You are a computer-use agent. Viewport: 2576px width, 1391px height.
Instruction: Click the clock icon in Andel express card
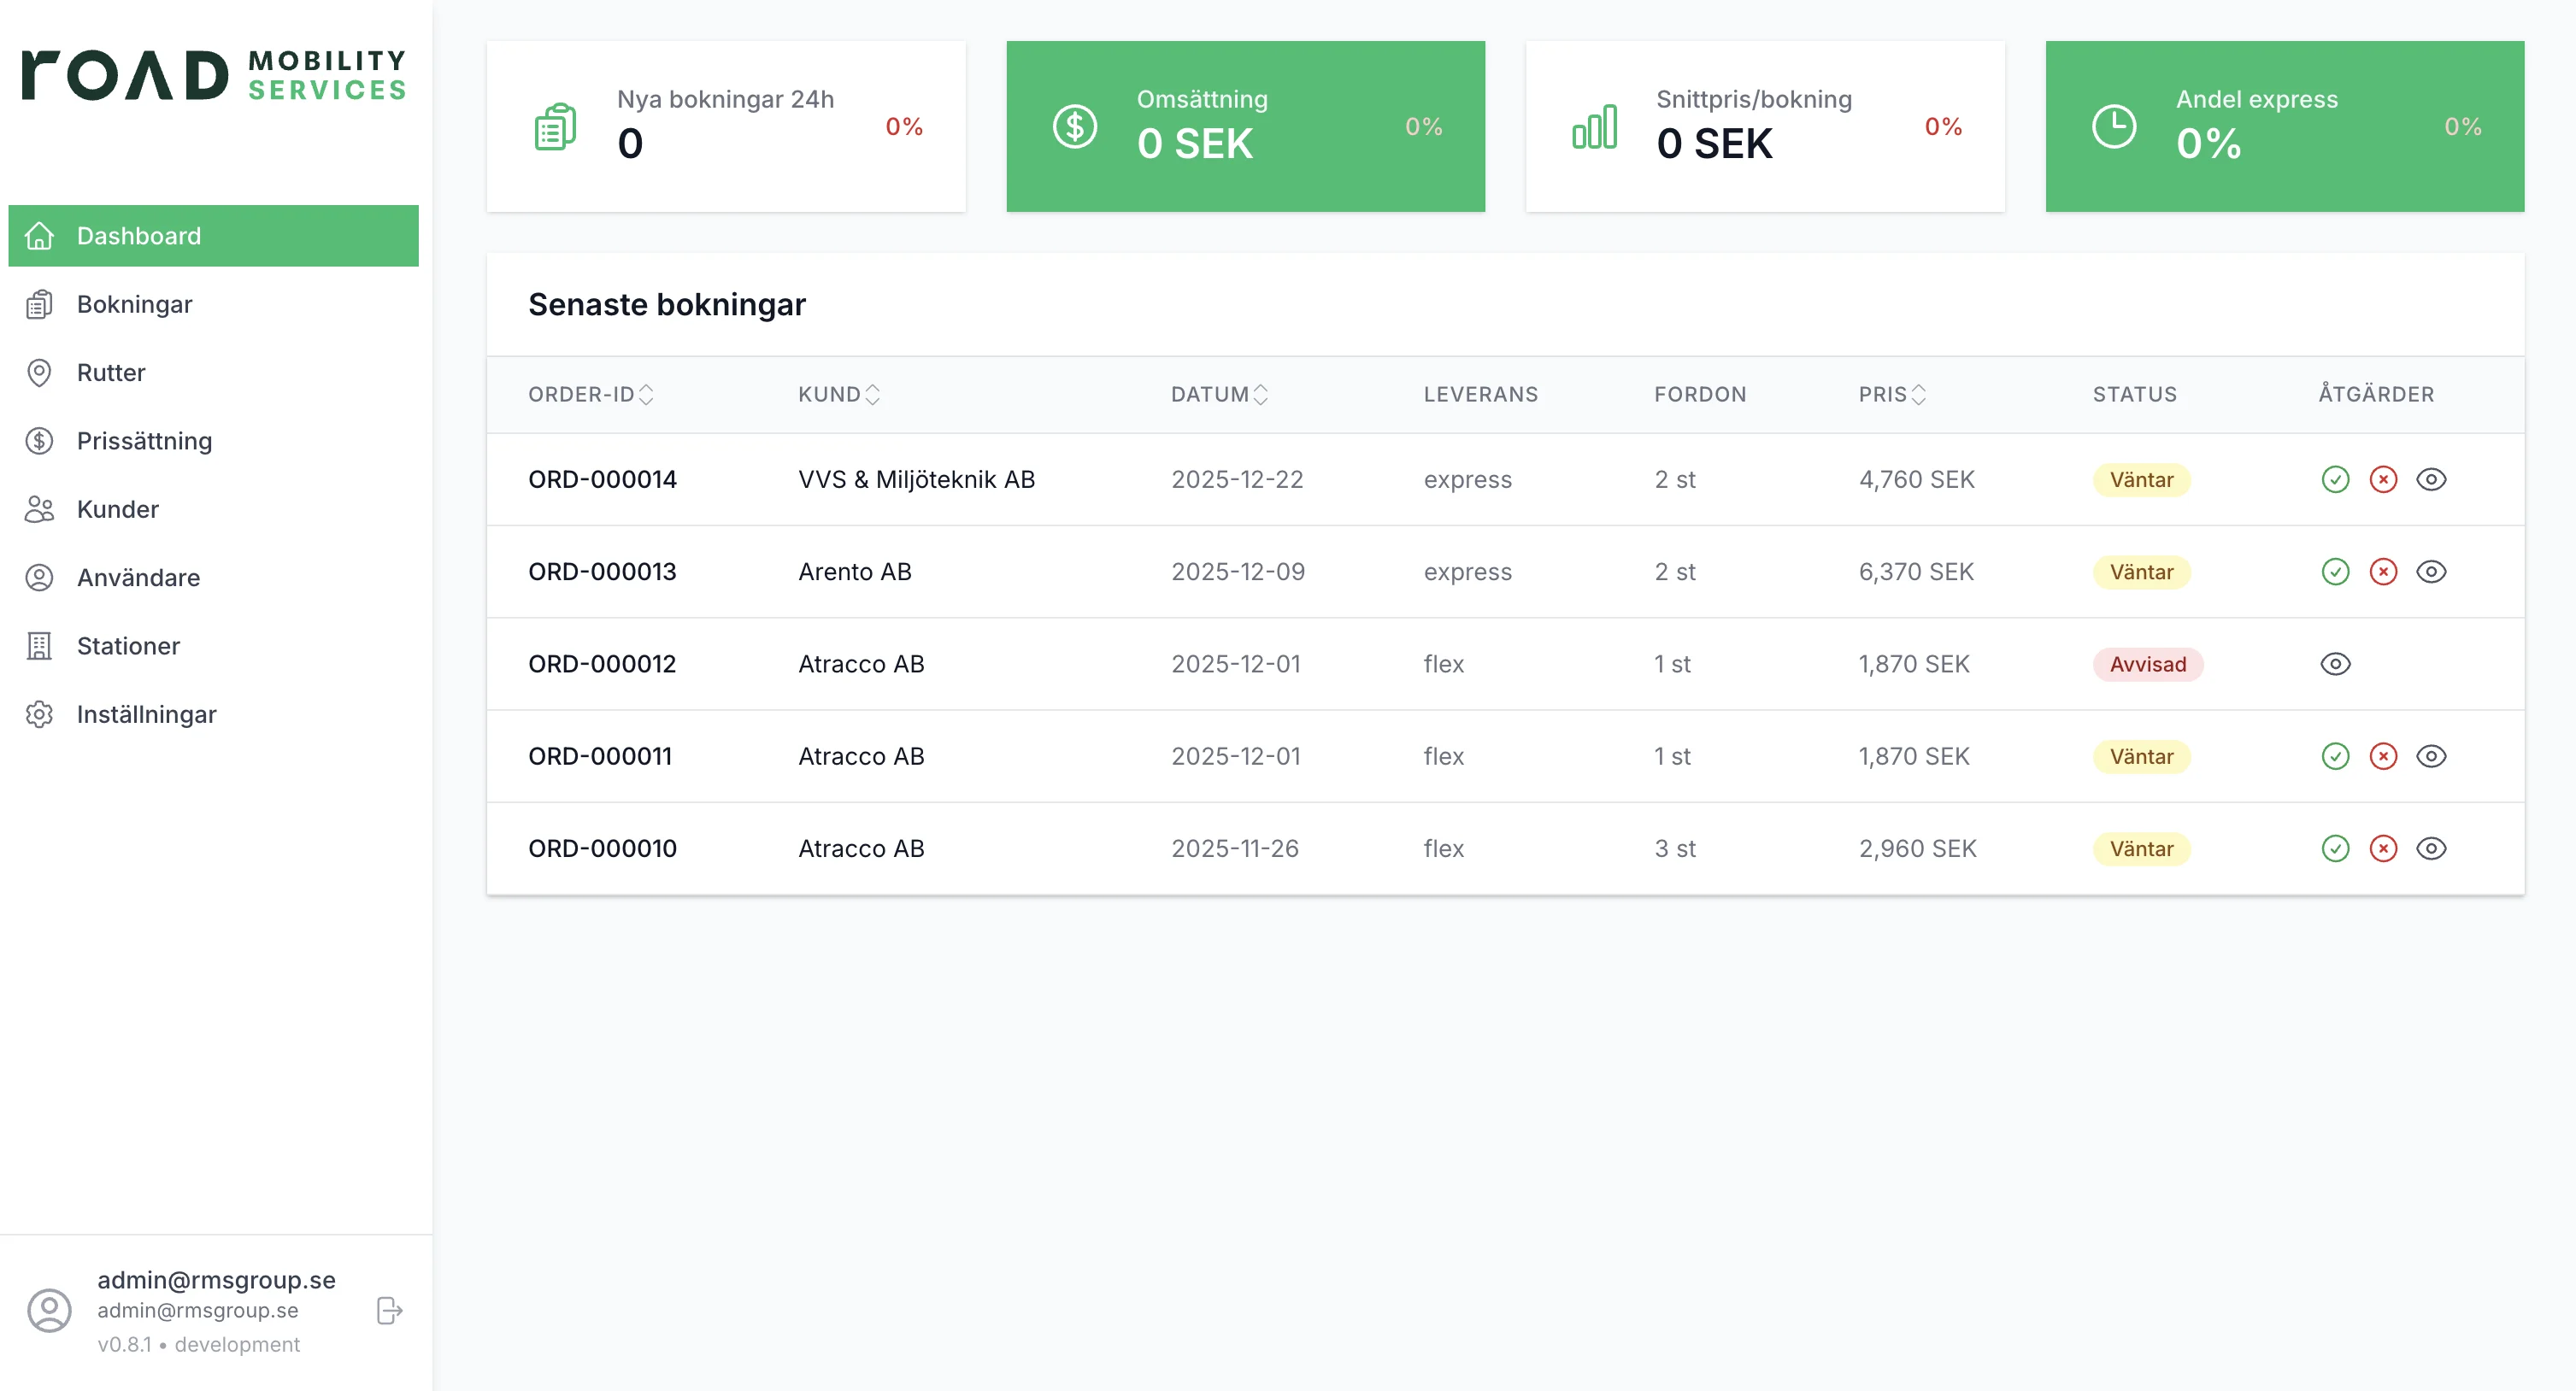[2113, 127]
